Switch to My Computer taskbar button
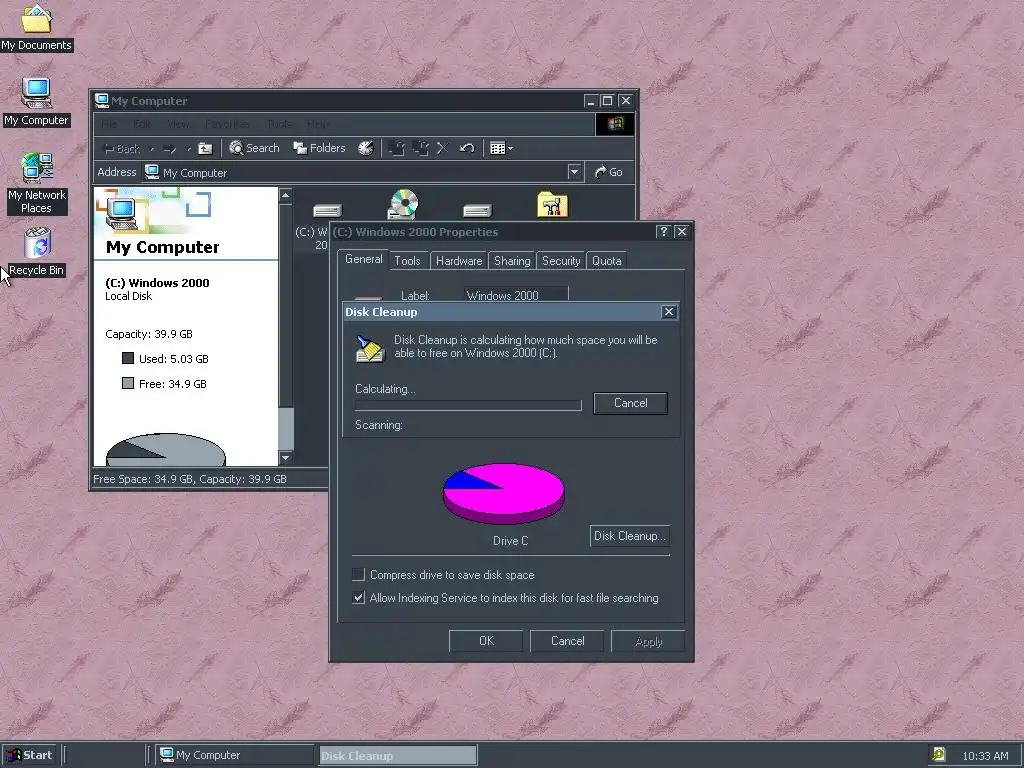 pos(234,755)
